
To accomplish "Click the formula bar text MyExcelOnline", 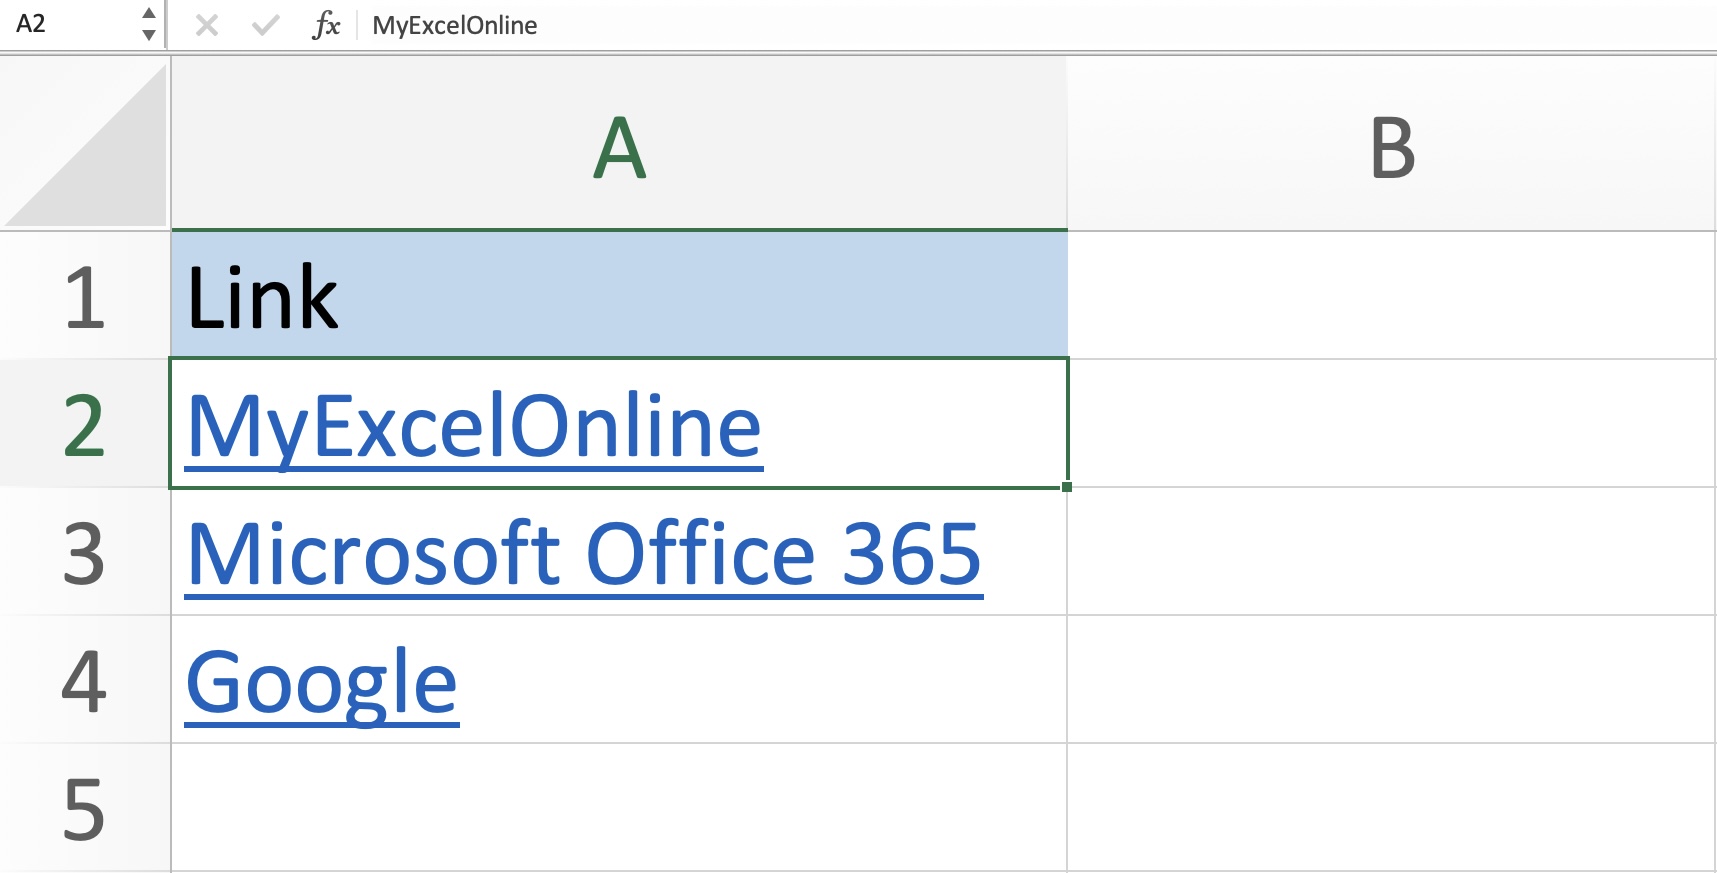I will (455, 25).
